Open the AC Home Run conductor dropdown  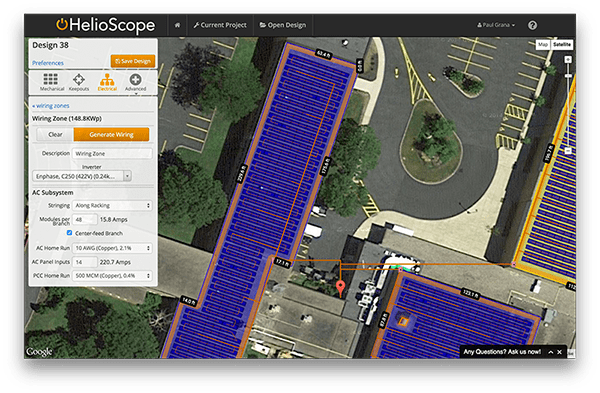click(x=112, y=248)
